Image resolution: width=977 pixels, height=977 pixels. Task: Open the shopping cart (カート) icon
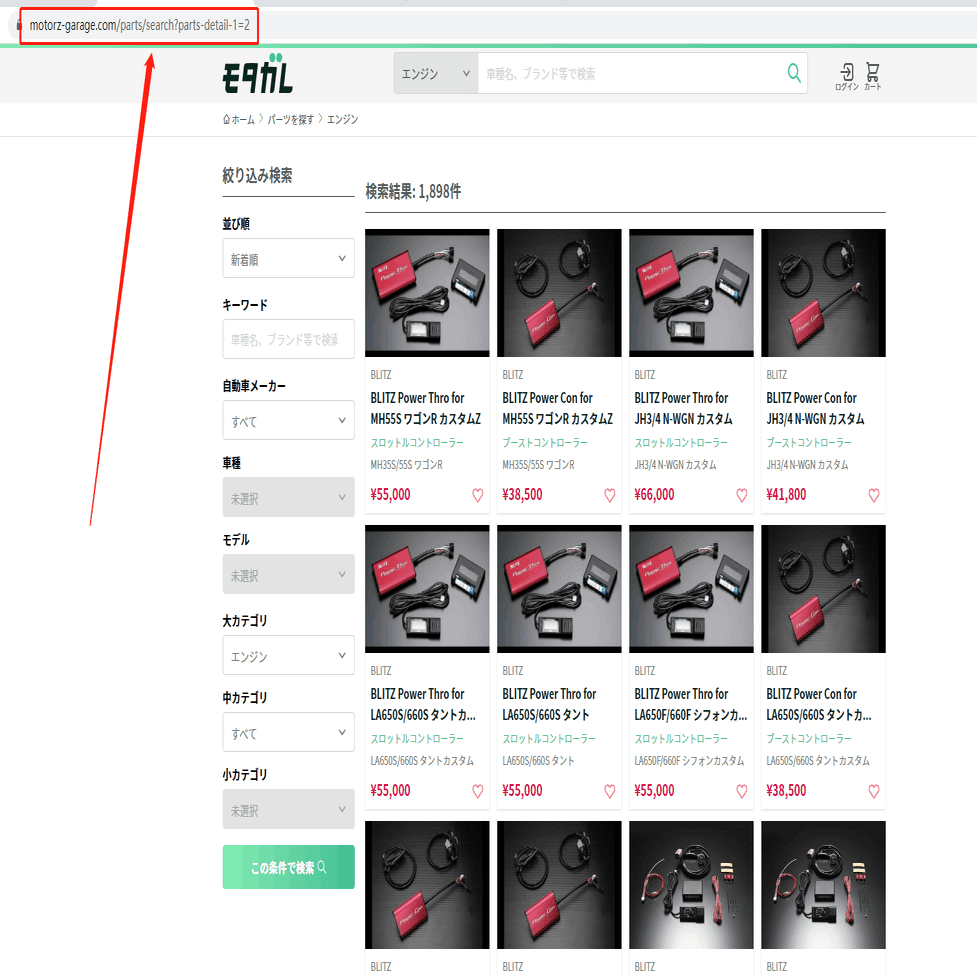872,77
